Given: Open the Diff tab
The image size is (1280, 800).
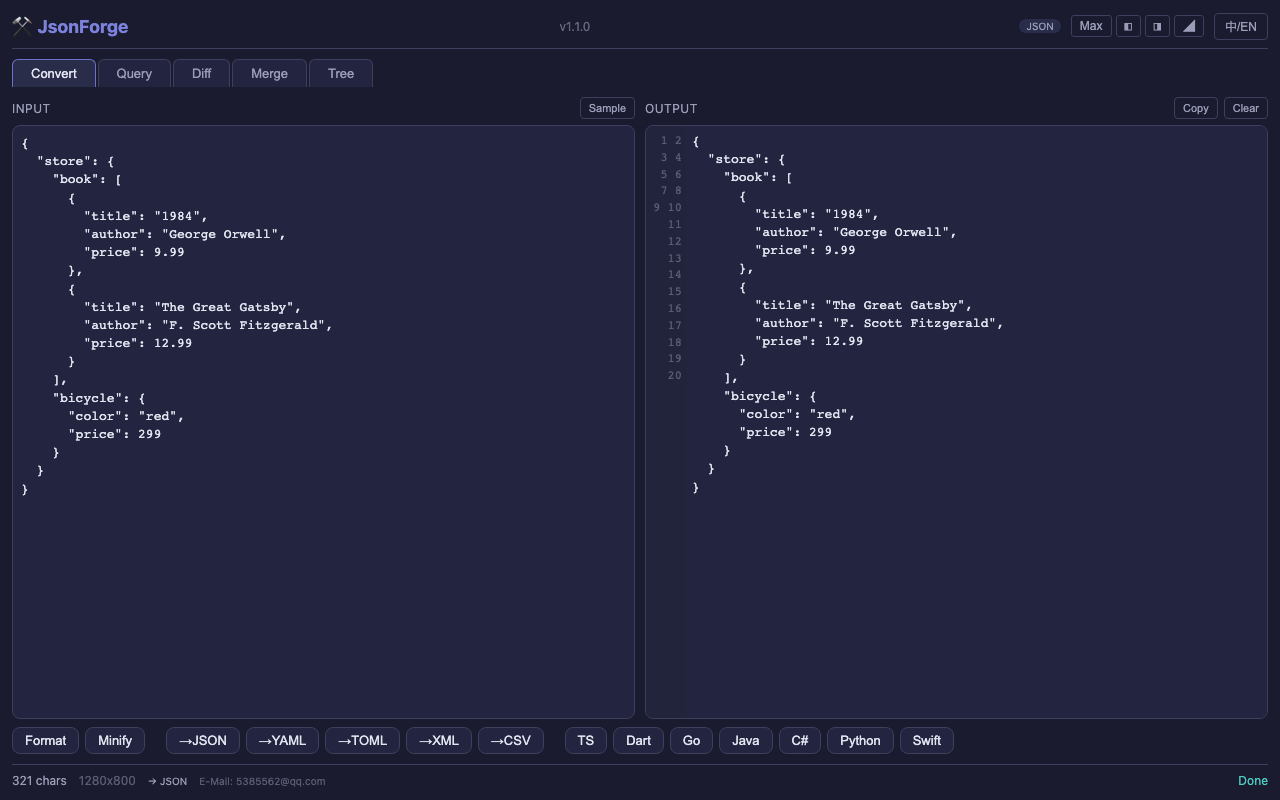Looking at the screenshot, I should [201, 73].
